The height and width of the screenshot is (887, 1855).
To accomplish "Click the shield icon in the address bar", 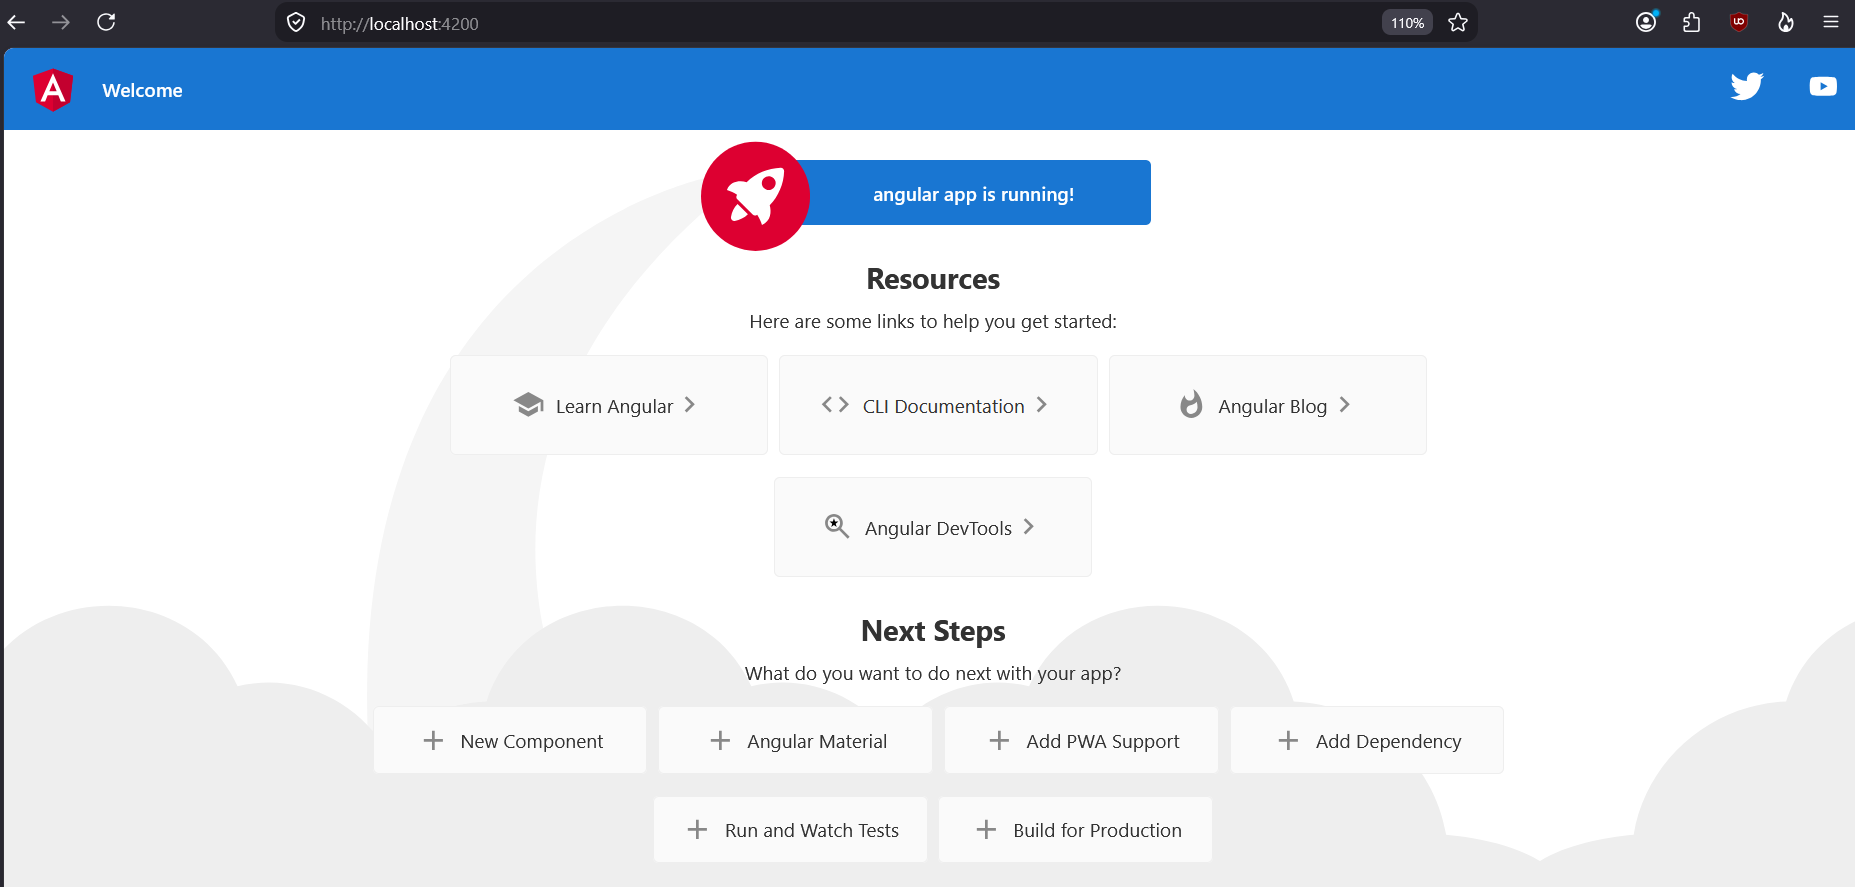I will pyautogui.click(x=296, y=22).
